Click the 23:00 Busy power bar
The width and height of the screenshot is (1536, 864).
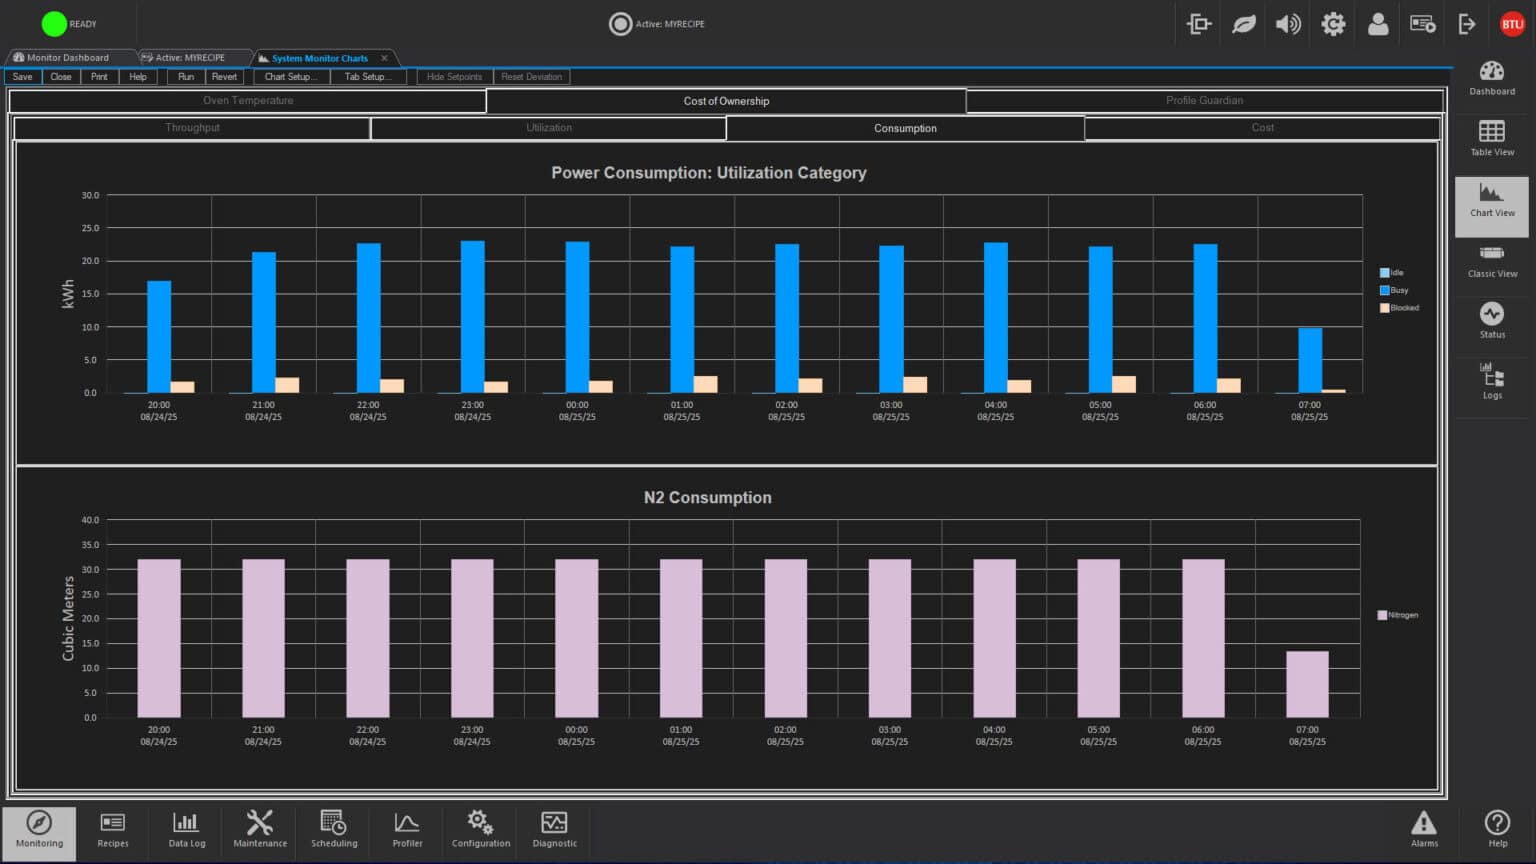tap(472, 317)
